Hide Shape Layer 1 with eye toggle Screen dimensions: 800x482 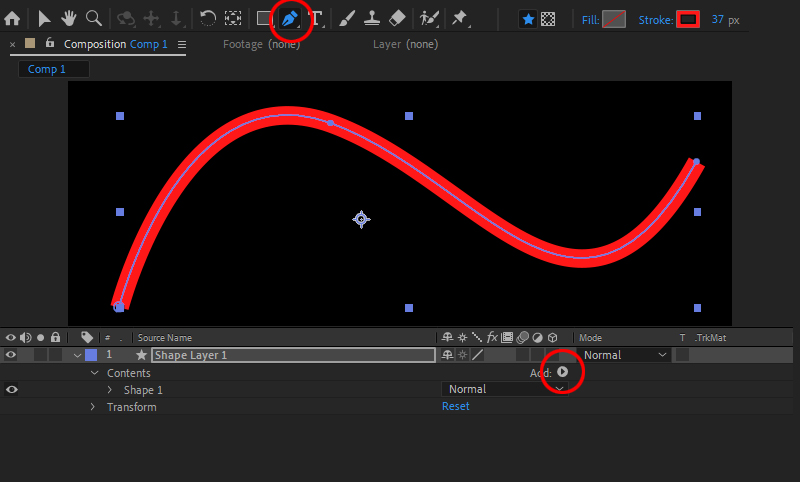11,355
